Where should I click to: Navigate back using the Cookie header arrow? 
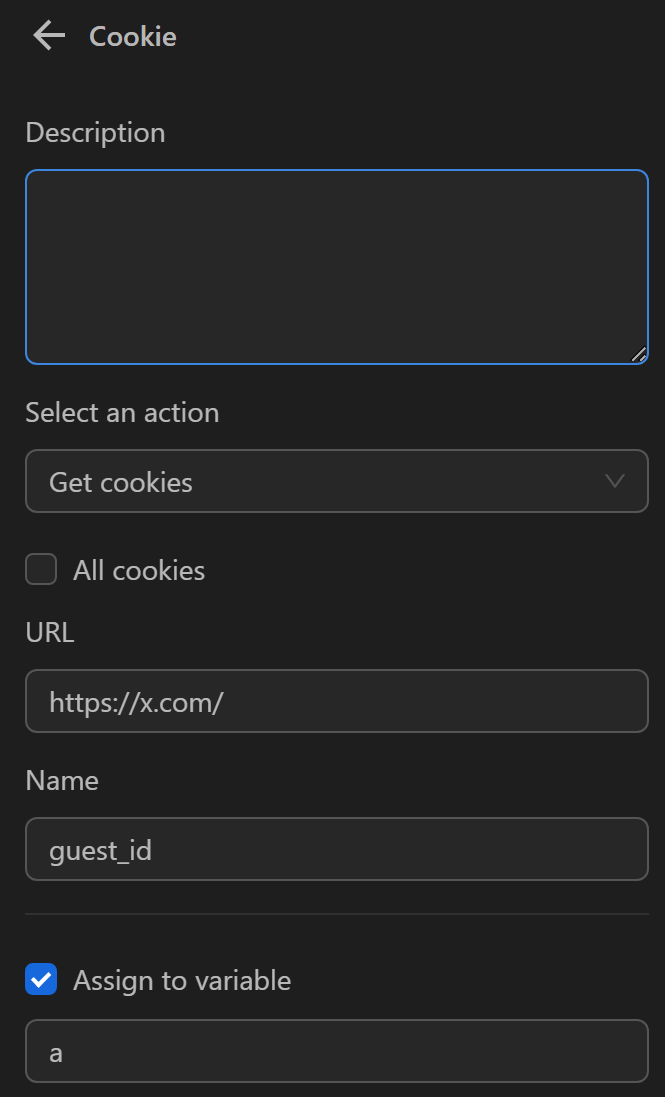47,35
